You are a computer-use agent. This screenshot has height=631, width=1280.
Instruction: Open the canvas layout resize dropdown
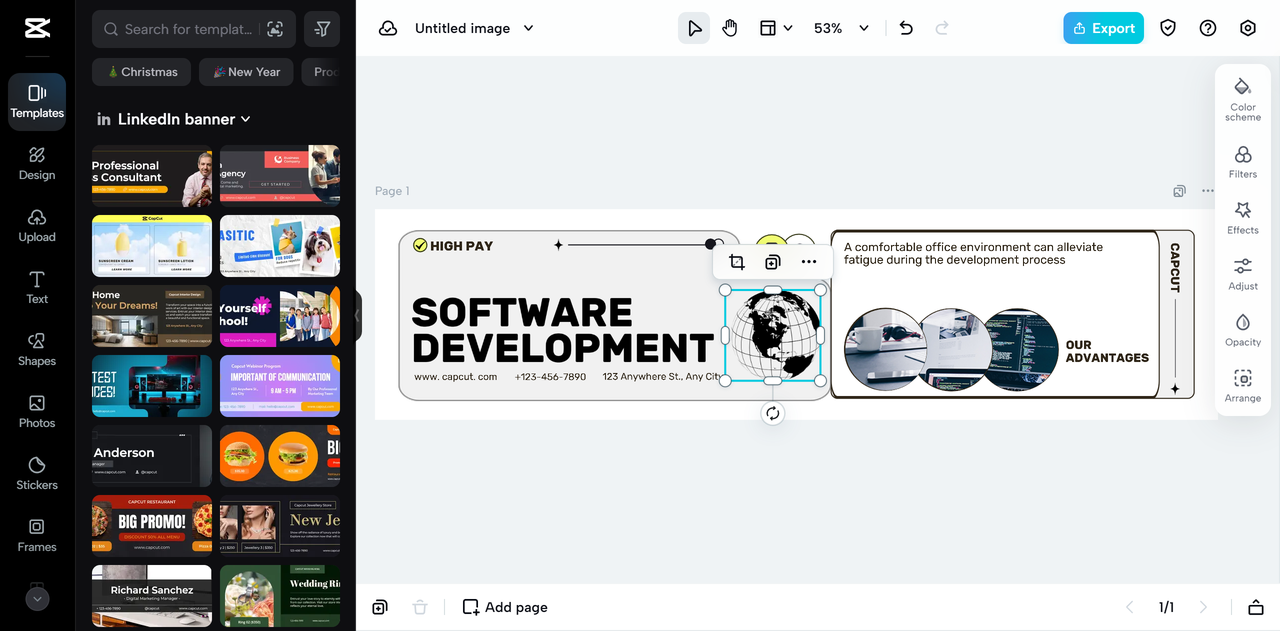pyautogui.click(x=776, y=28)
